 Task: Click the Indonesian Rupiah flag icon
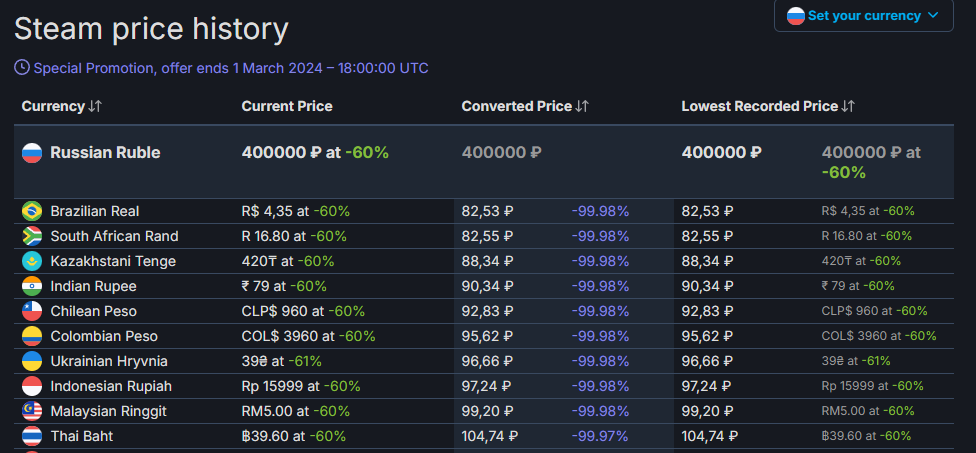click(x=32, y=386)
